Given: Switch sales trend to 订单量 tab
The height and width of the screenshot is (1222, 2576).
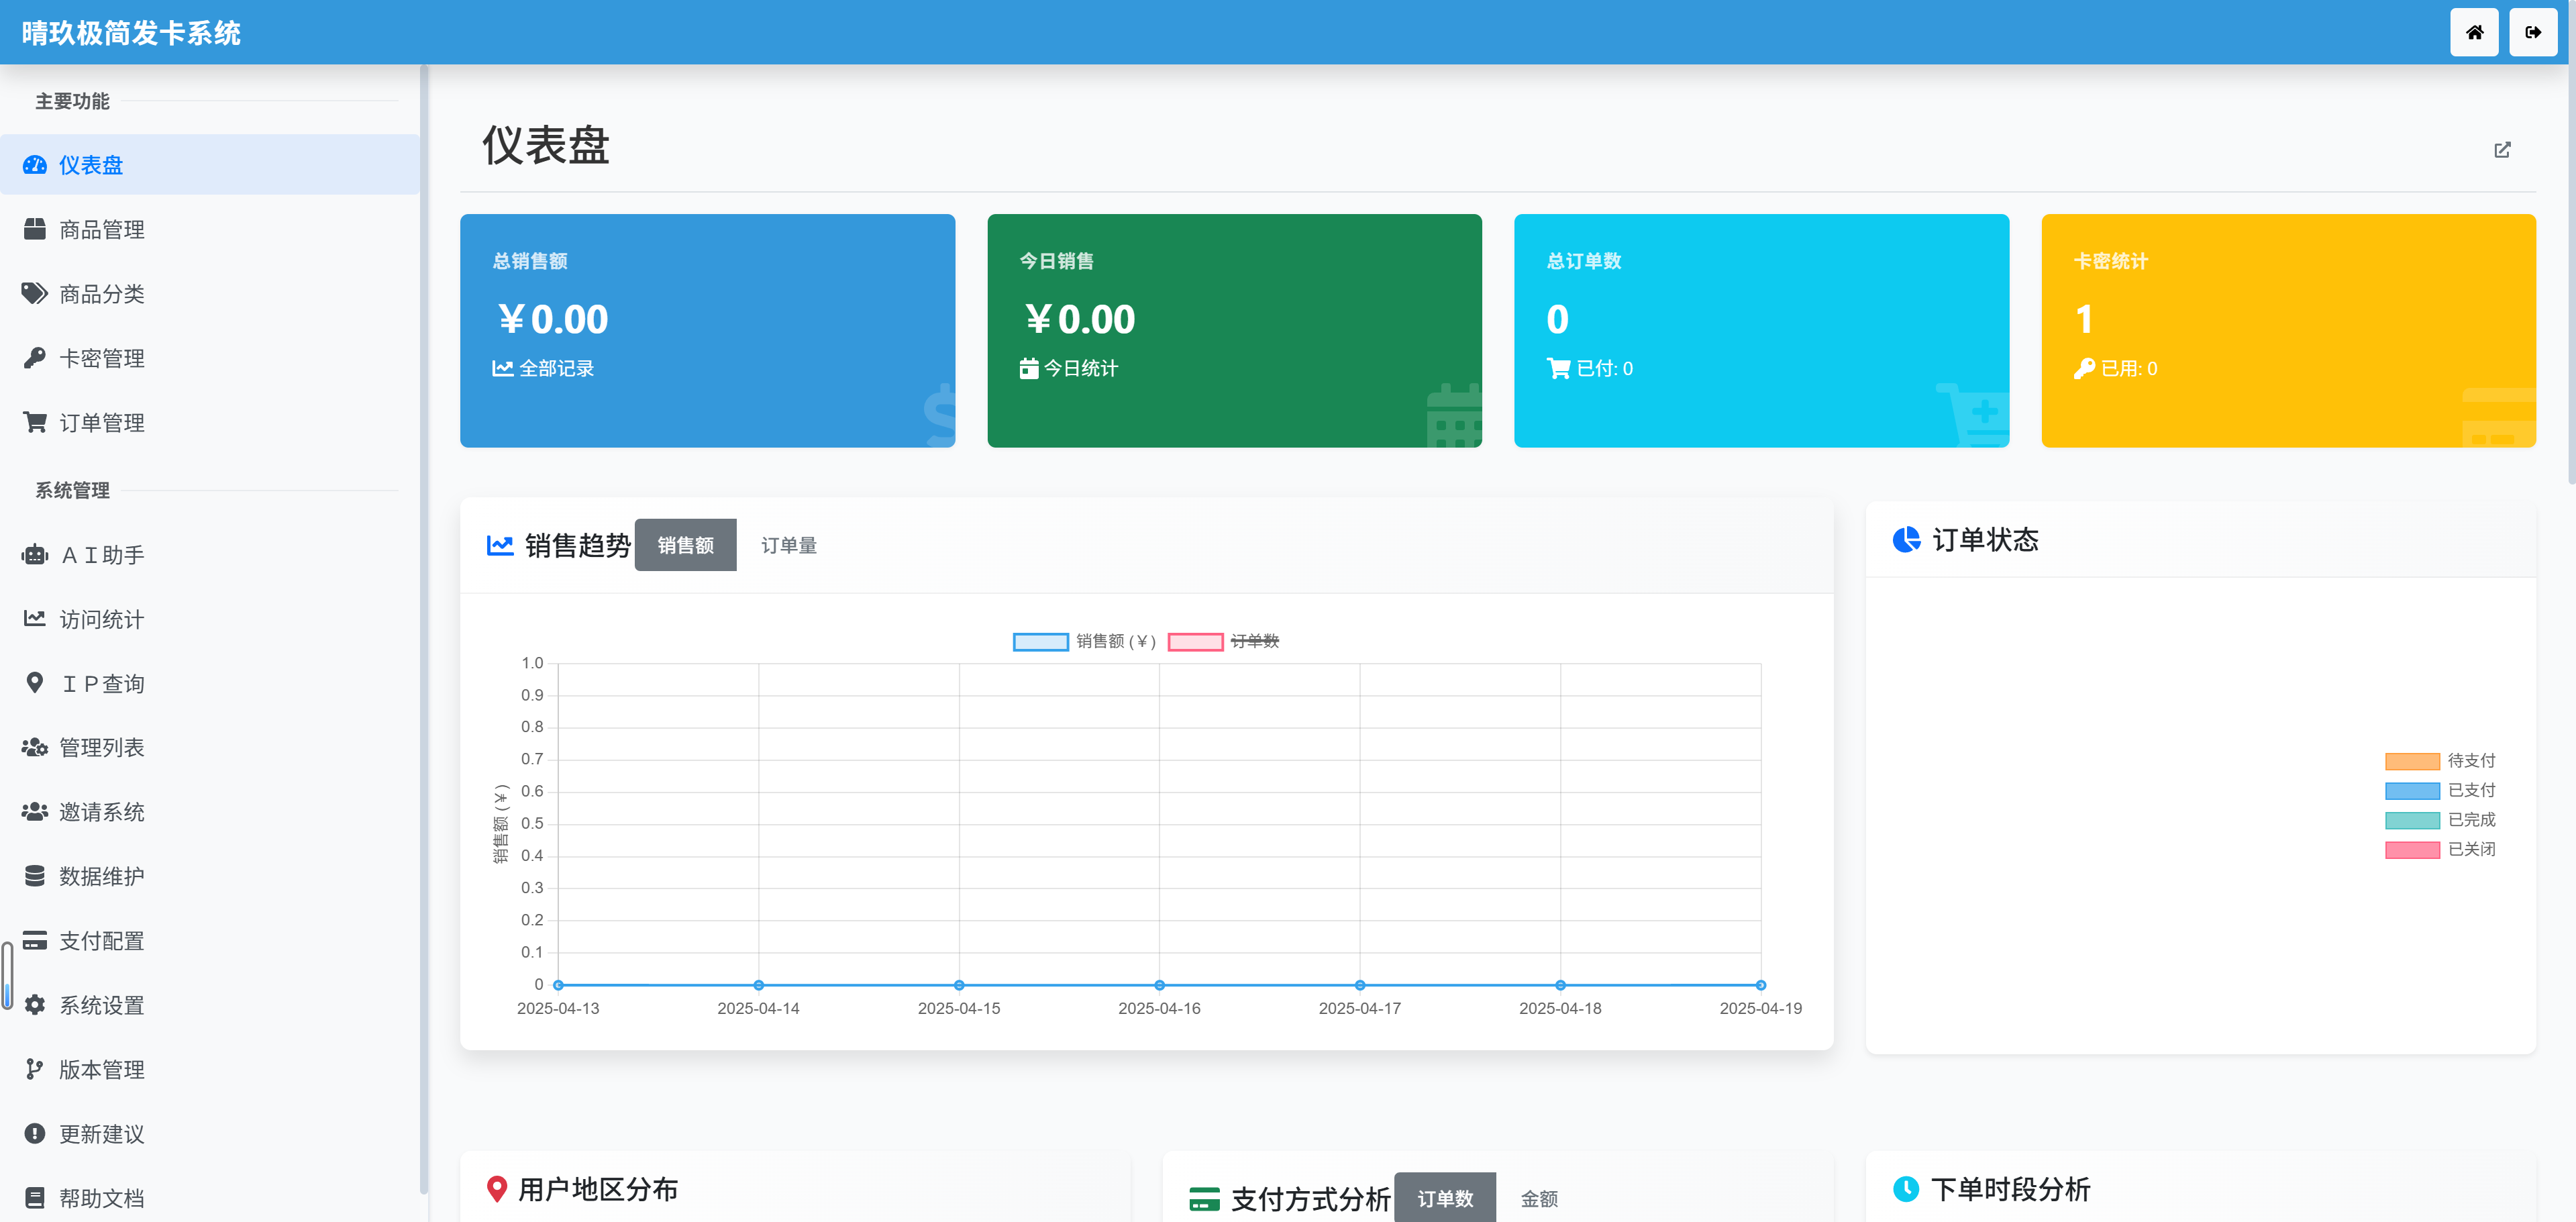Looking at the screenshot, I should [788, 545].
